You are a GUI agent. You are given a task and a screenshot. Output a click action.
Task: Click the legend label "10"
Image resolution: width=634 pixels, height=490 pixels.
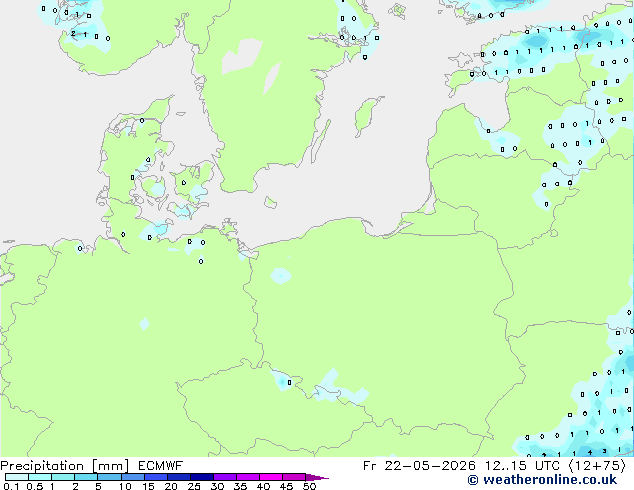pyautogui.click(x=125, y=486)
